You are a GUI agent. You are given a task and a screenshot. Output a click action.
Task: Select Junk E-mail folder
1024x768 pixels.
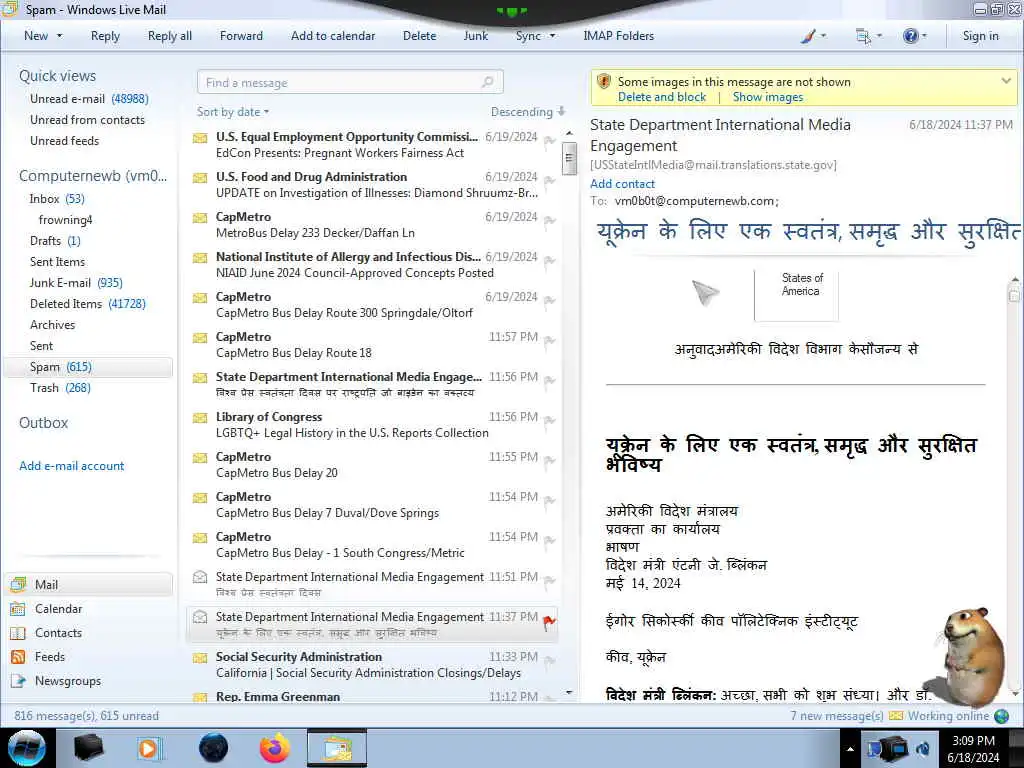click(x=76, y=283)
